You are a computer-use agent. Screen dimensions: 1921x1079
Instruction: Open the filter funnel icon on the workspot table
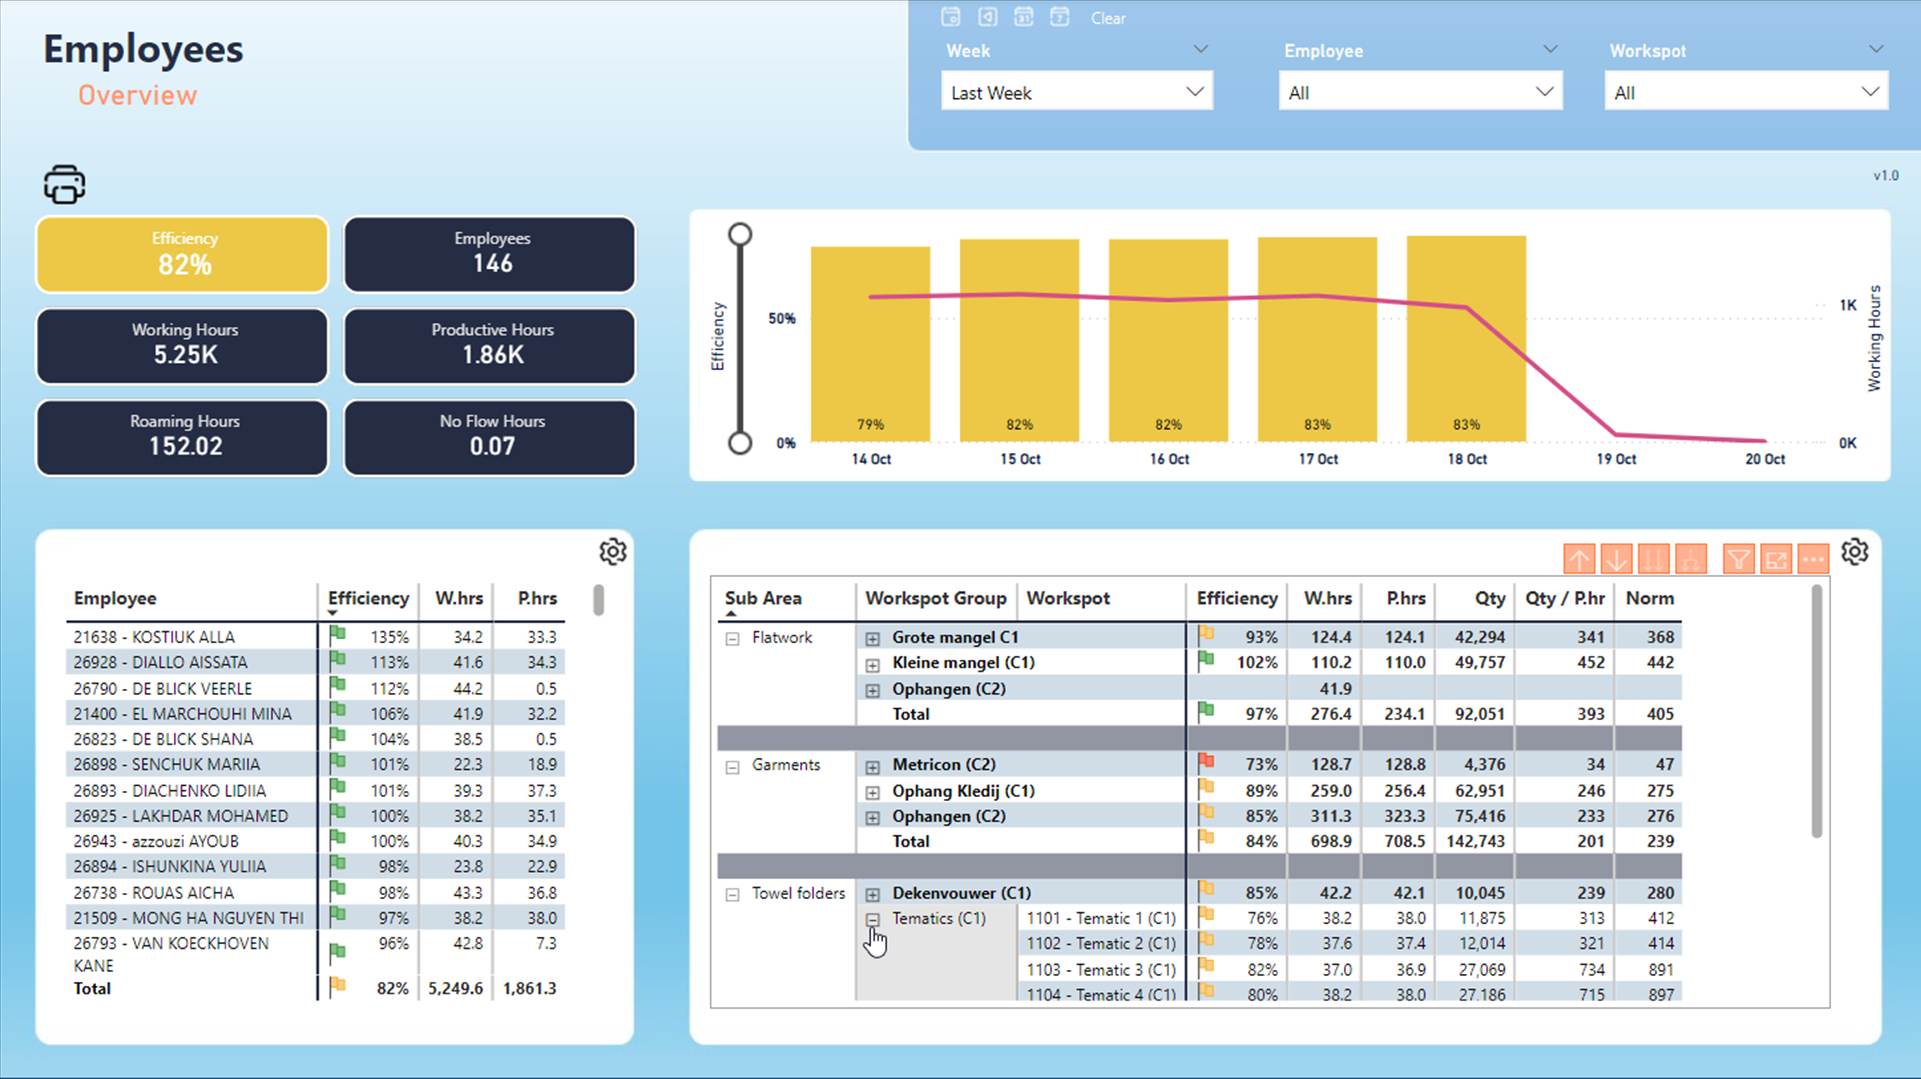(1738, 559)
